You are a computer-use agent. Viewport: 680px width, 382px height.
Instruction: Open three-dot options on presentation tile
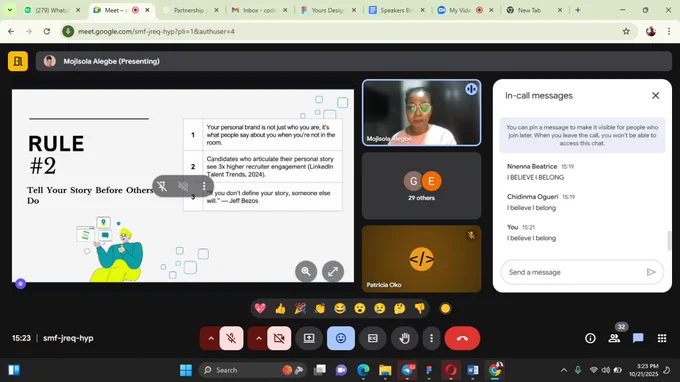[204, 186]
